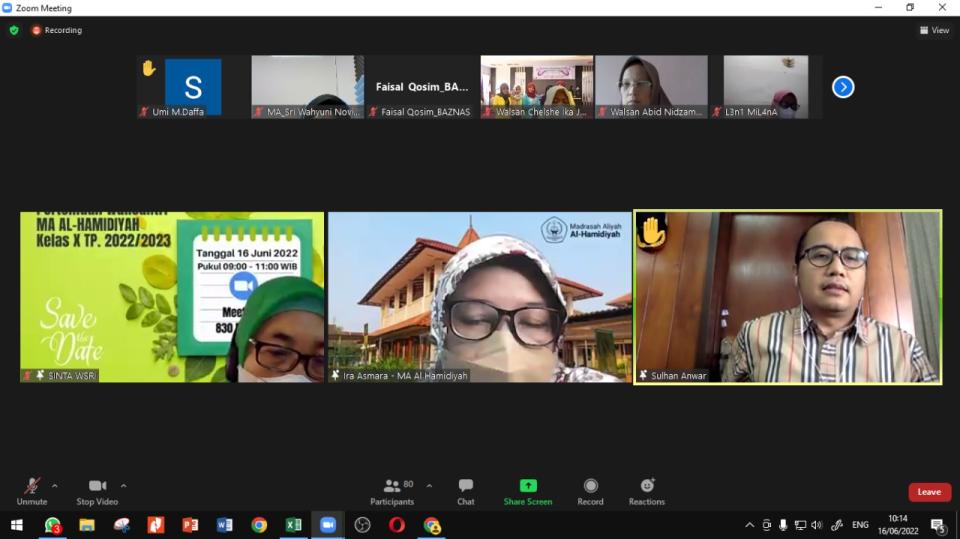Click the Record icon in the toolbar
Screen dimensions: 960x539
coord(590,490)
